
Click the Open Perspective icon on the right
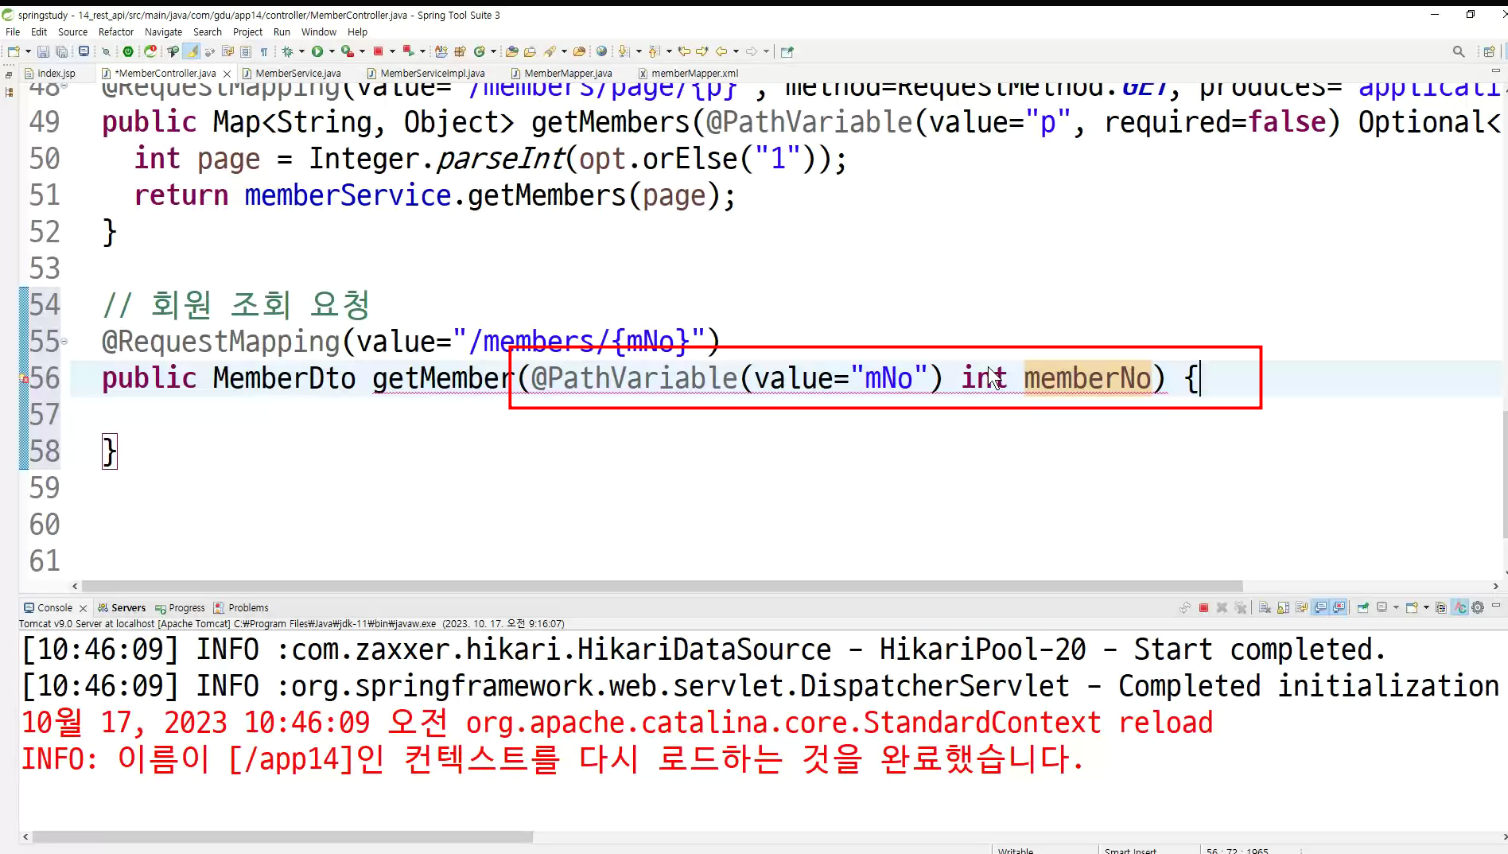pyautogui.click(x=1489, y=52)
